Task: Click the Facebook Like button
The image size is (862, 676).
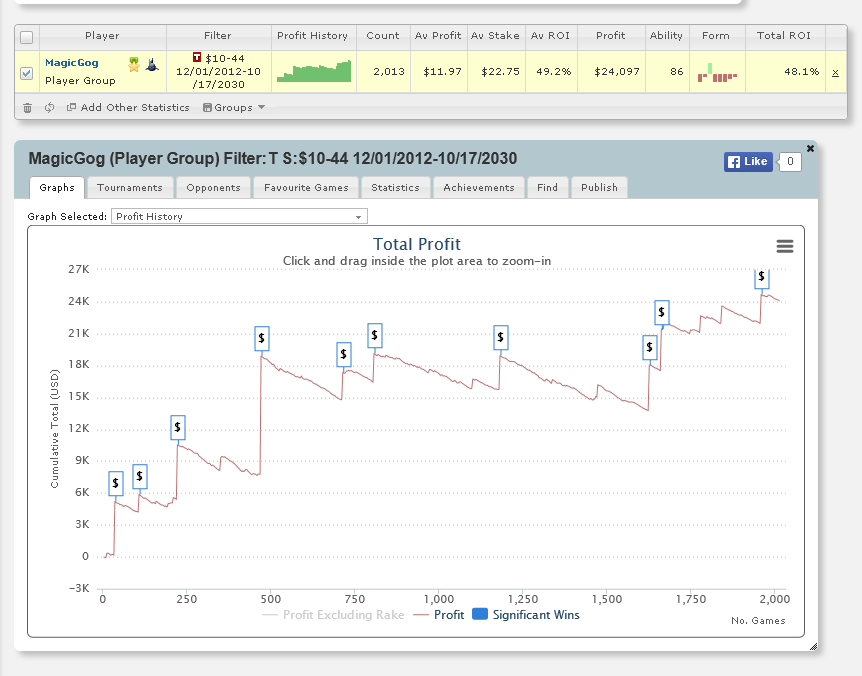Action: pyautogui.click(x=748, y=162)
